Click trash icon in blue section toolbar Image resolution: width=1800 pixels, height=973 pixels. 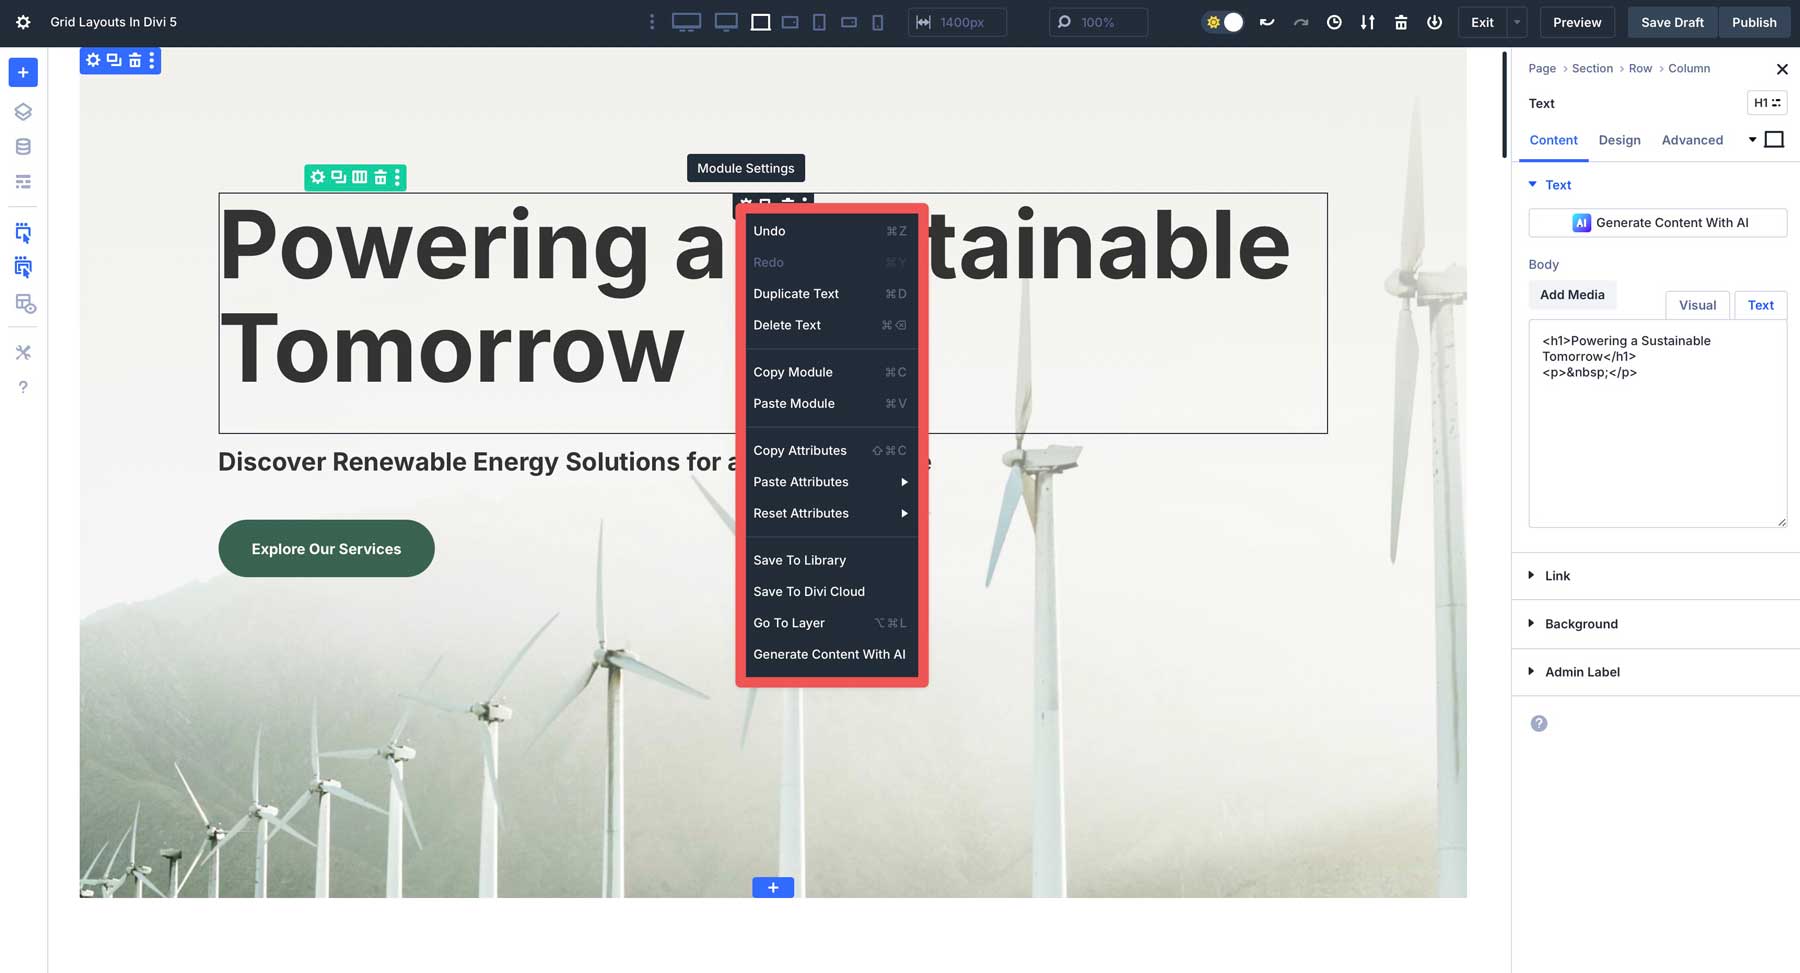pos(134,60)
